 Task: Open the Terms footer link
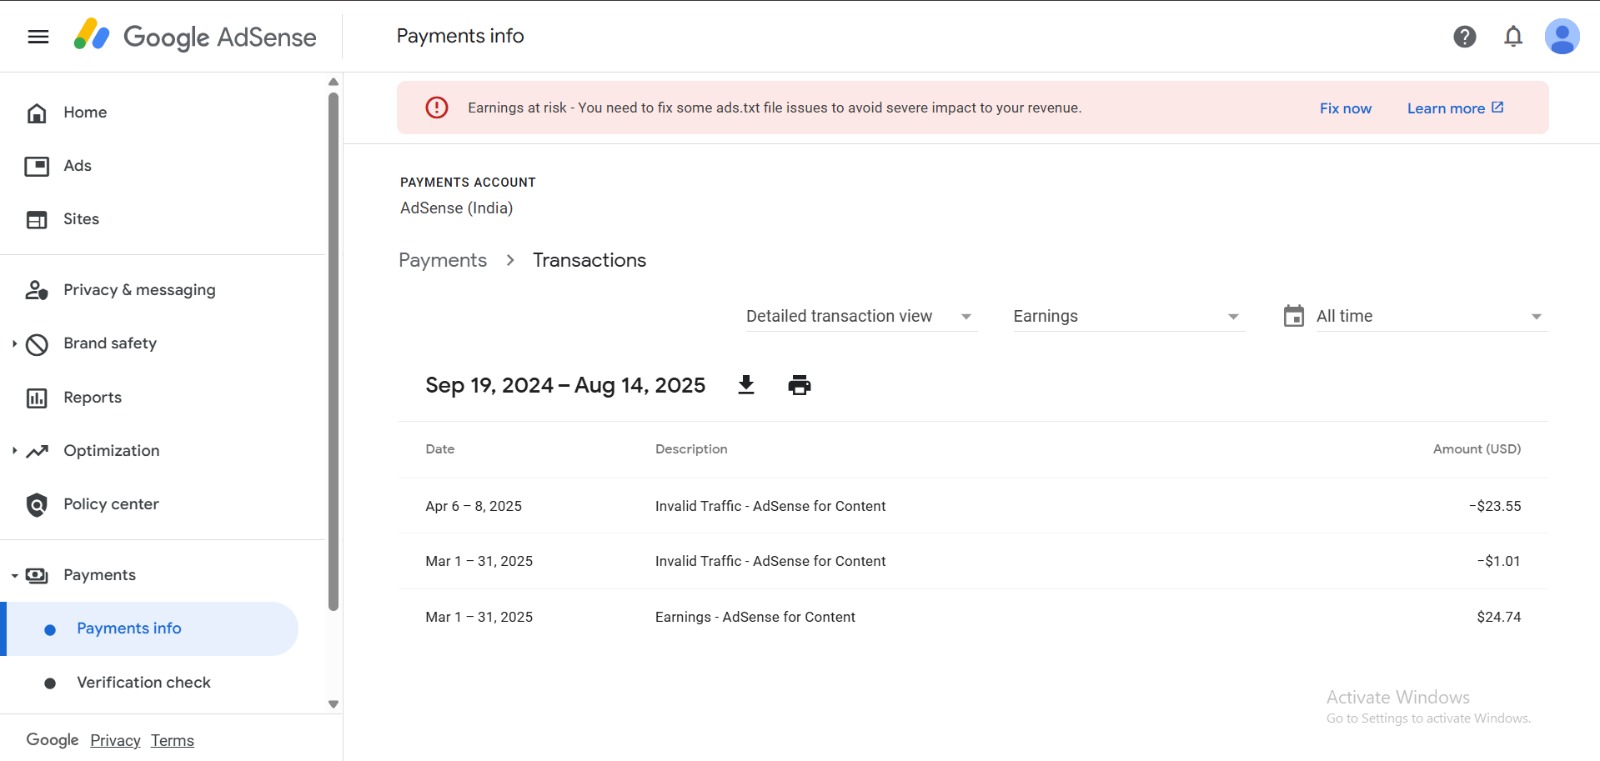(x=172, y=740)
